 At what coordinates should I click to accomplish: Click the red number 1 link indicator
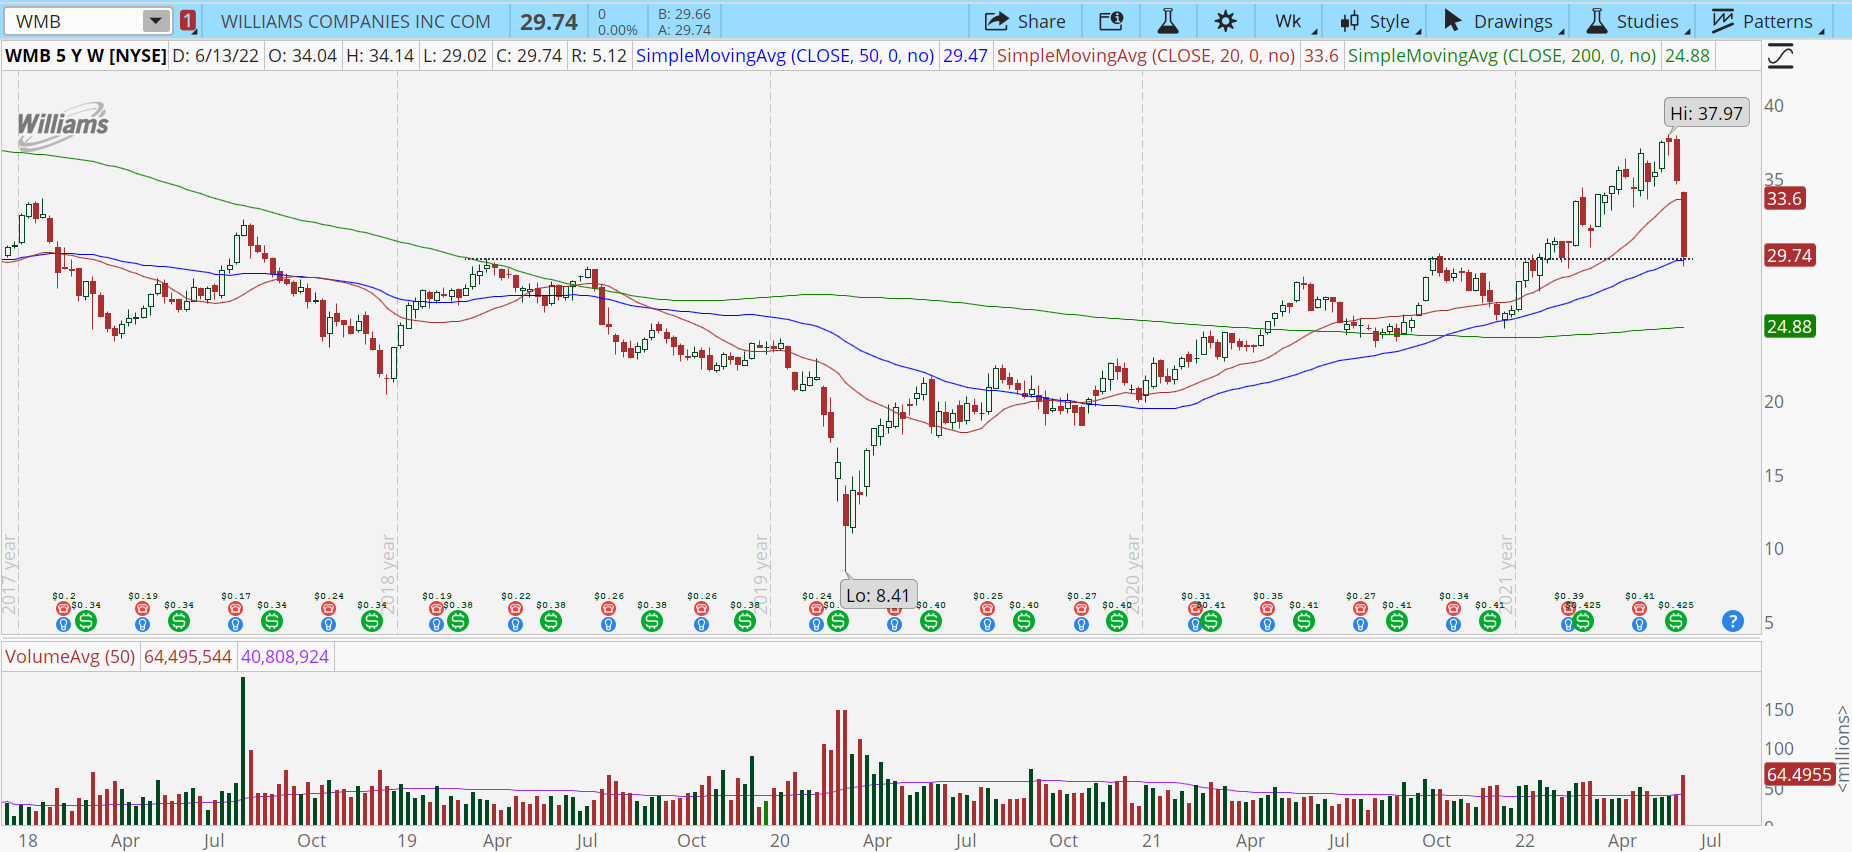188,21
